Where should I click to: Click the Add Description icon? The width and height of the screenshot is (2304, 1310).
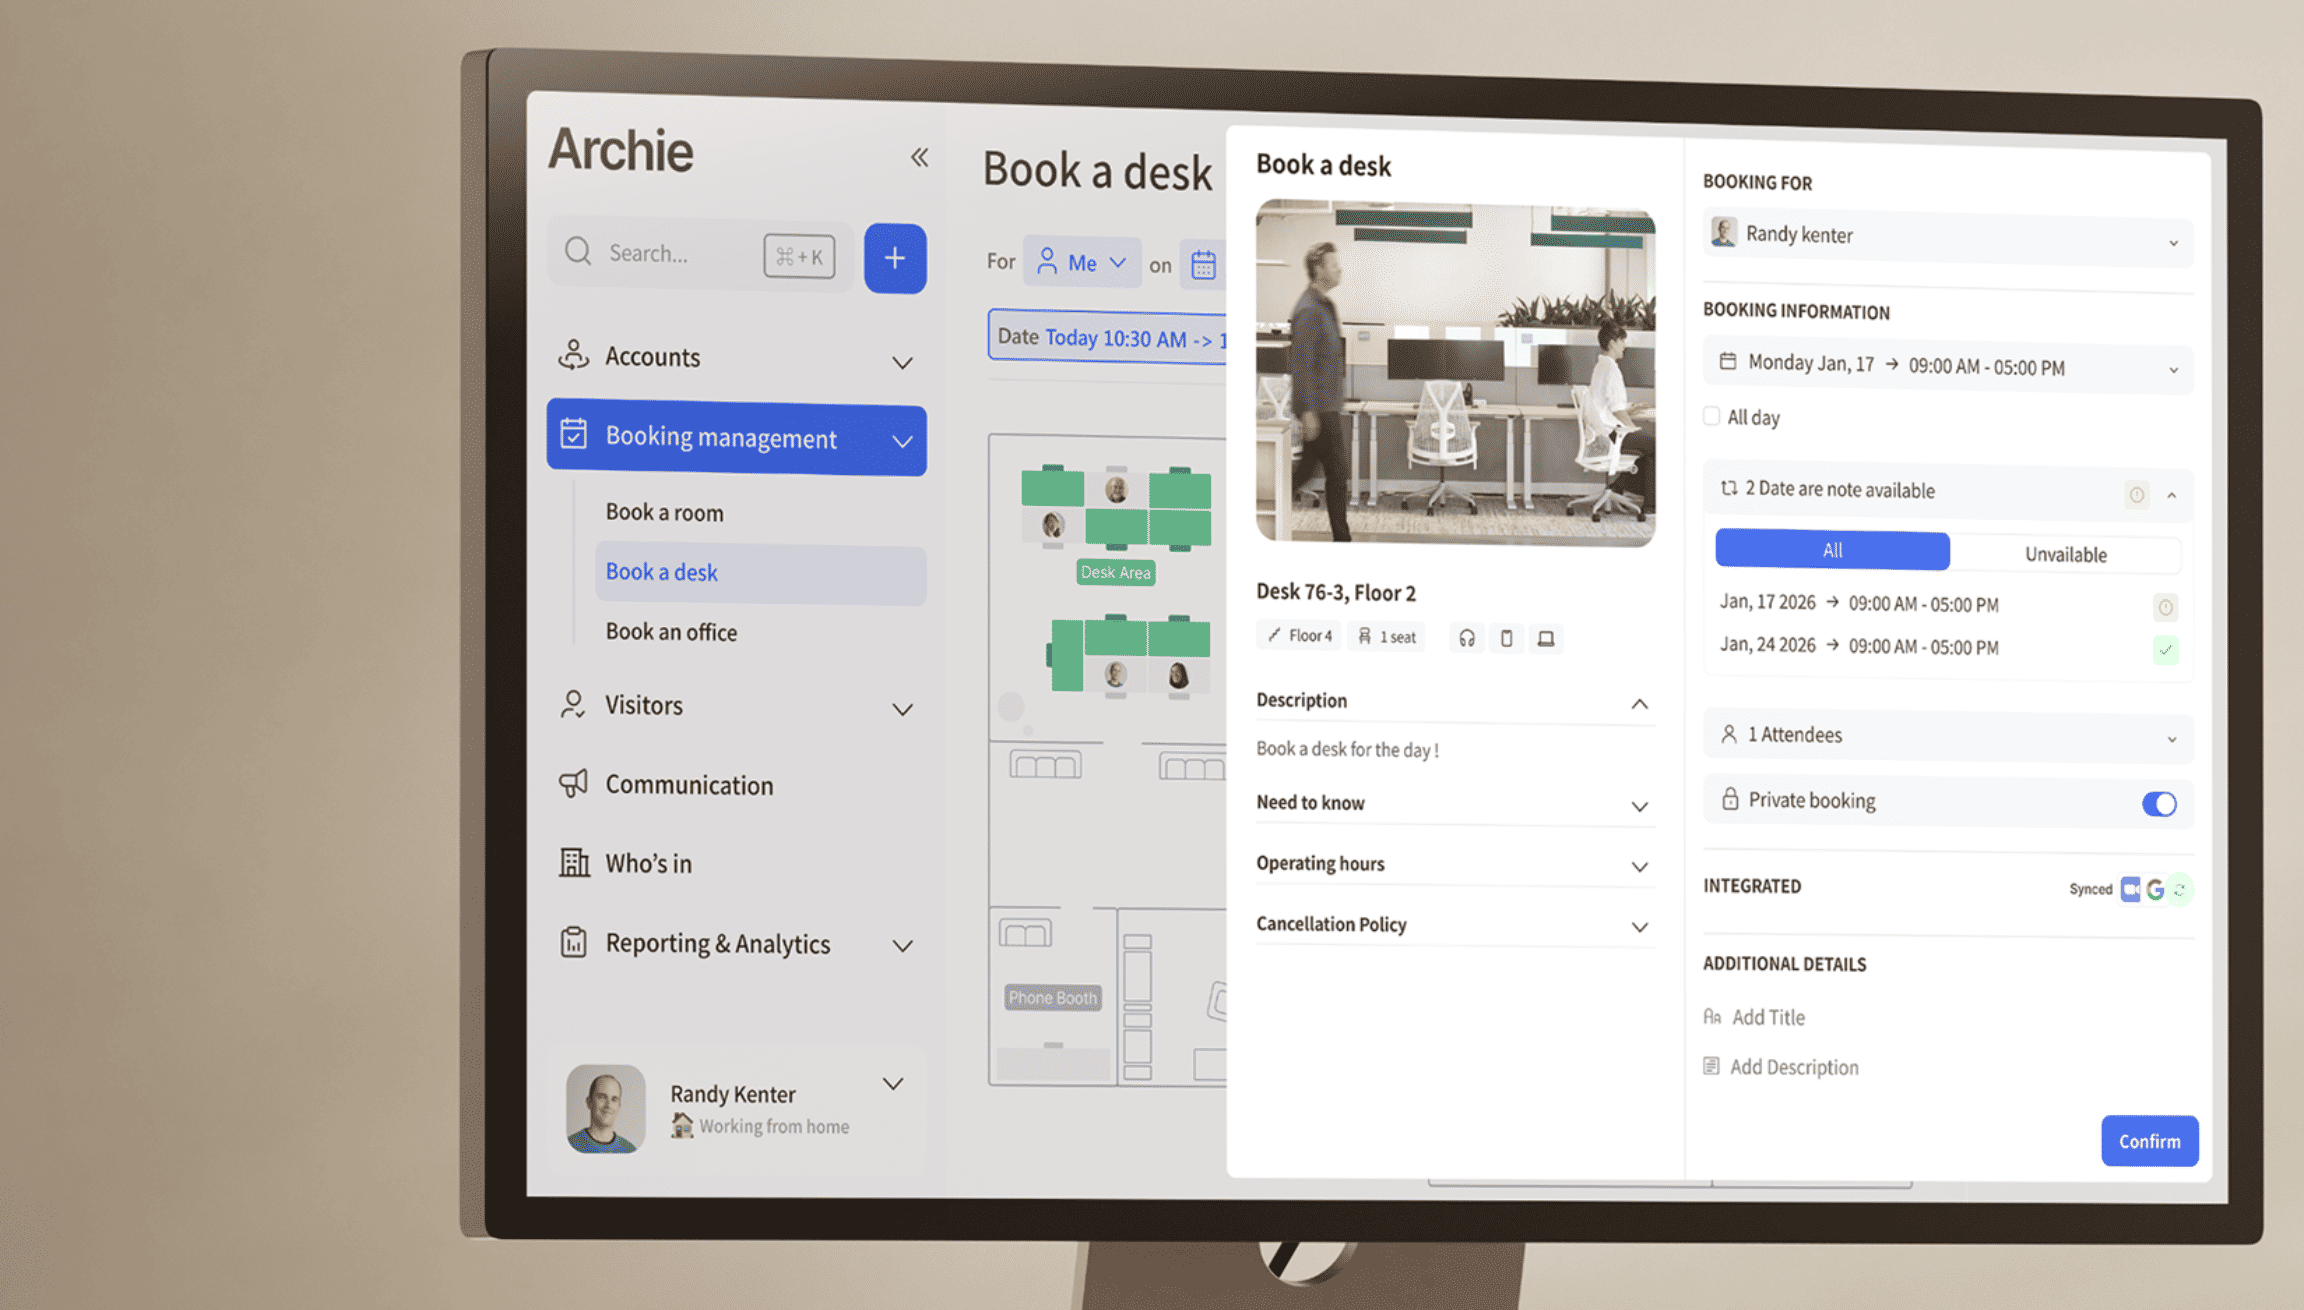pyautogui.click(x=1712, y=1066)
